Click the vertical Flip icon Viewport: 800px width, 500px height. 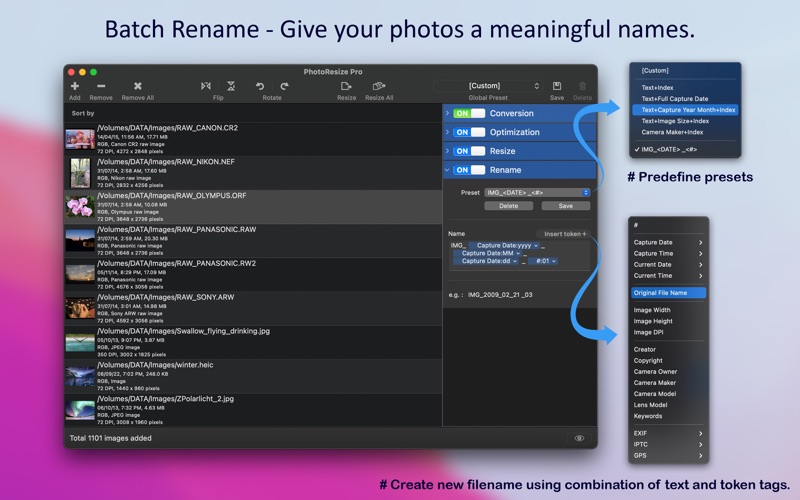coord(231,86)
